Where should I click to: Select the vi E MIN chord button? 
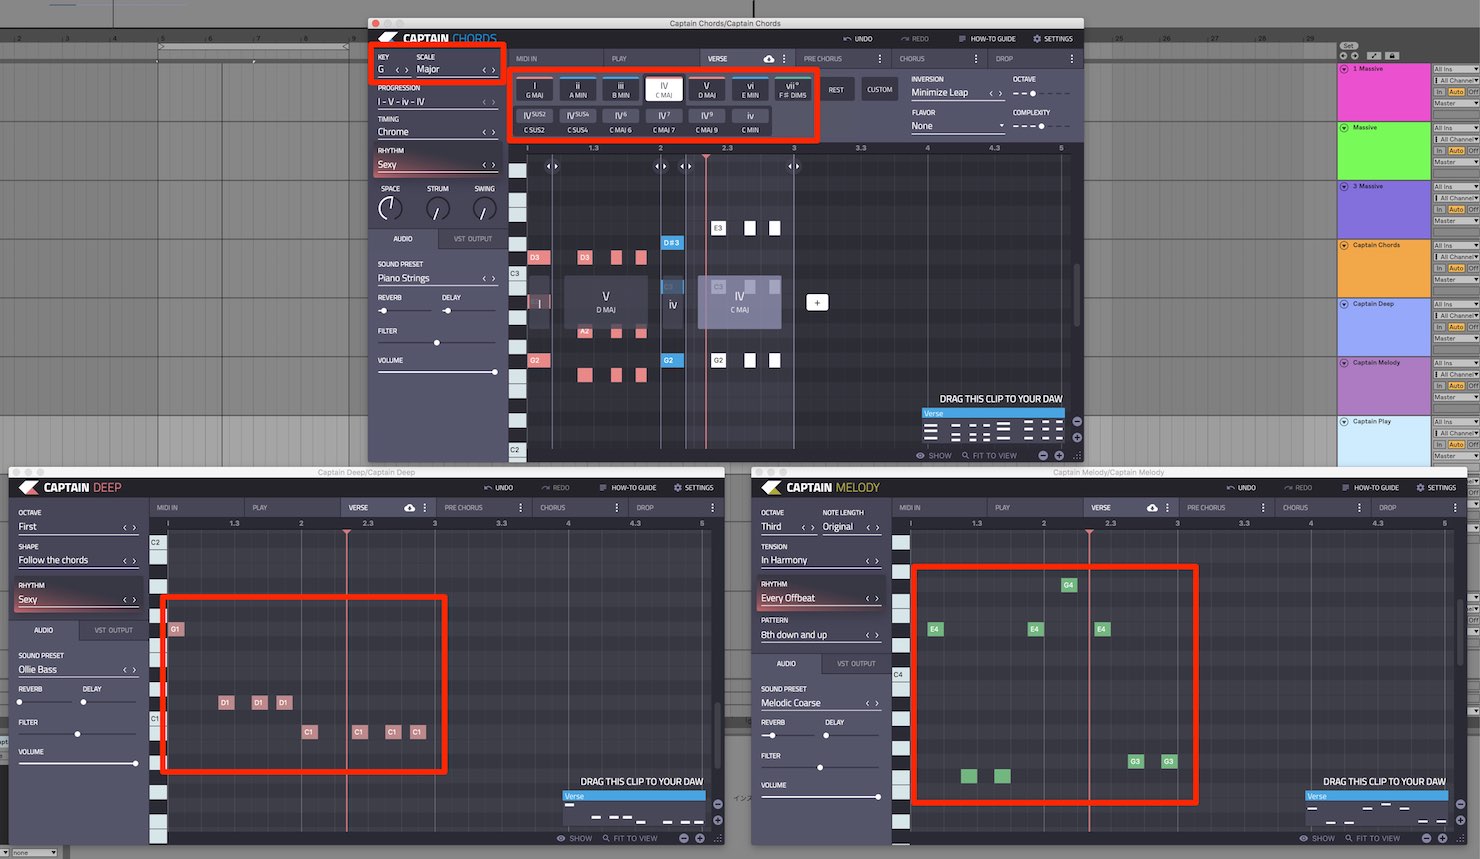tap(750, 90)
